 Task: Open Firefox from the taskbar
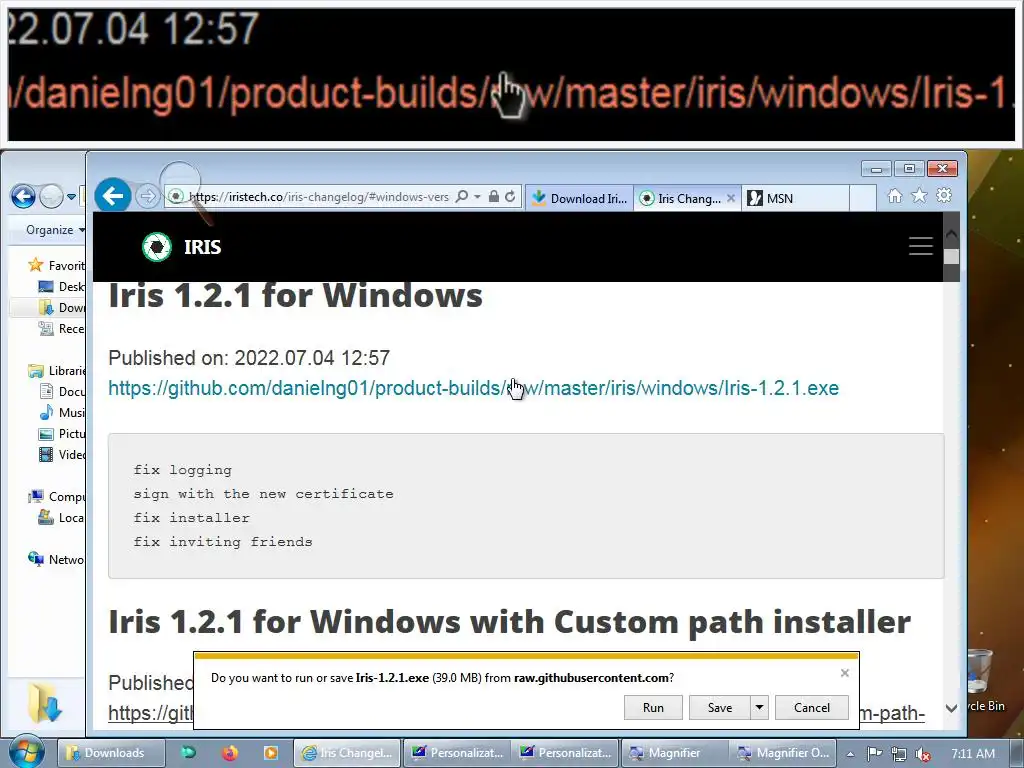pos(230,753)
